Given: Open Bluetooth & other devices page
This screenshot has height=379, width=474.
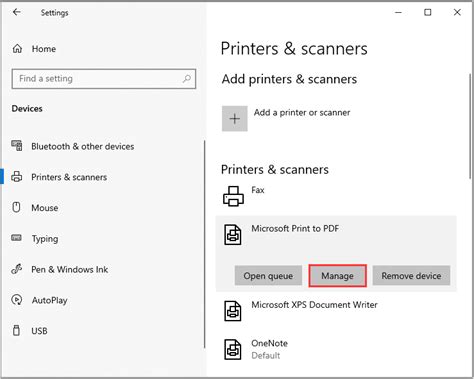Looking at the screenshot, I should tap(83, 146).
